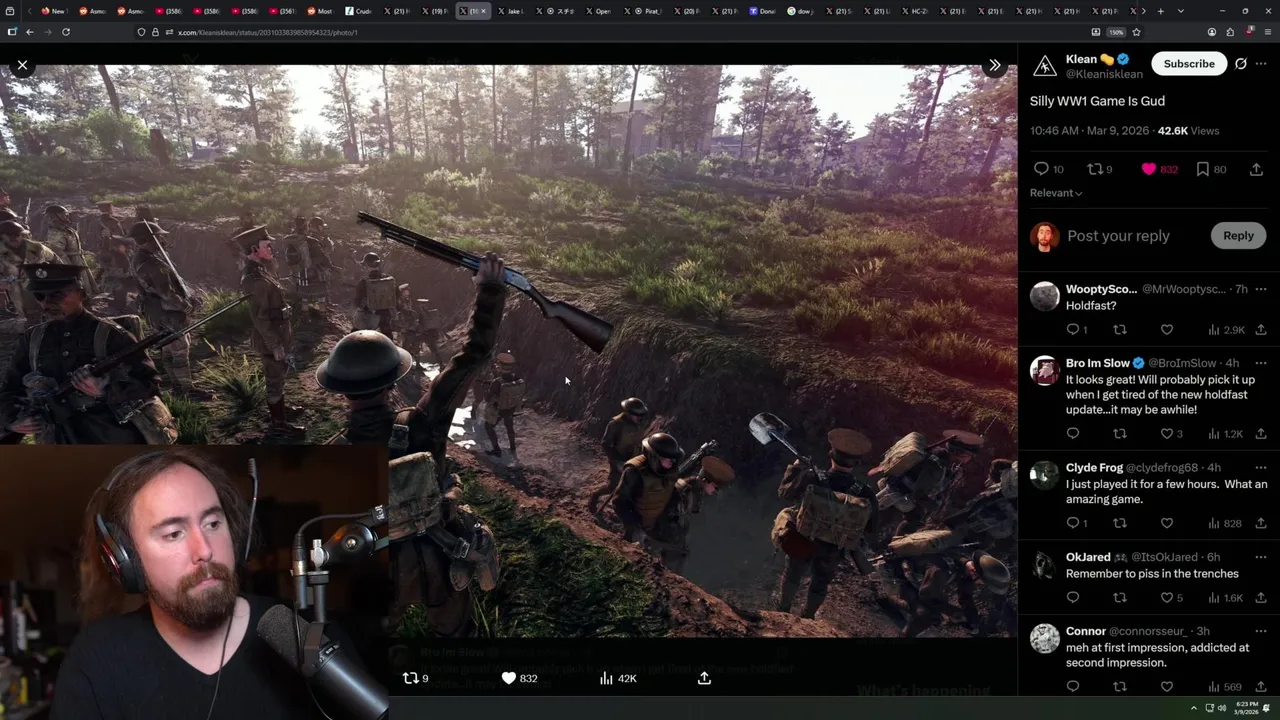Open WooptySco's profile name
Screen dimensions: 1280x720
coord(1101,289)
